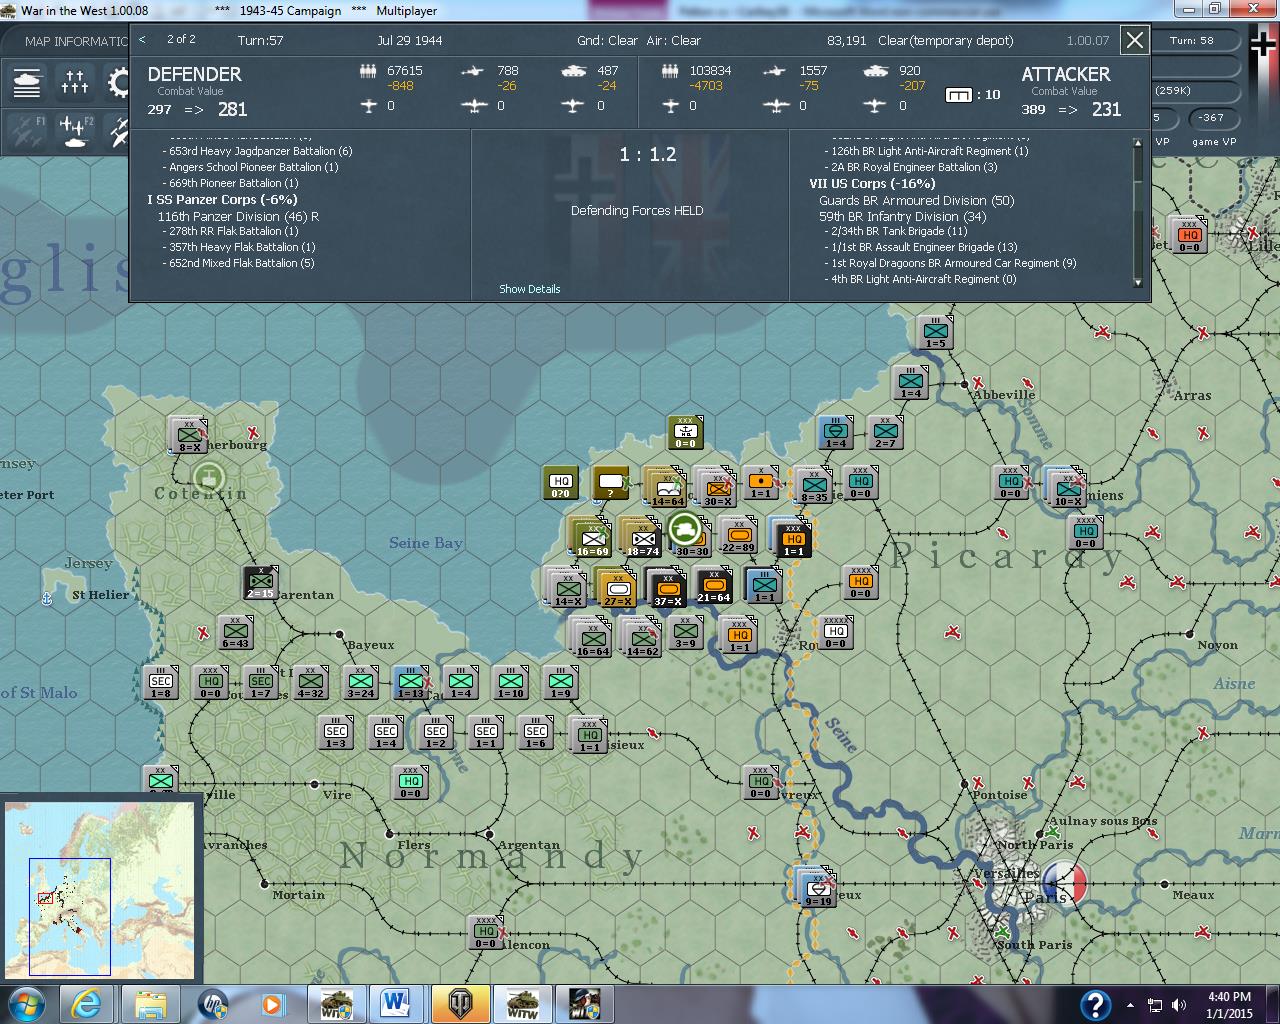1280x1024 pixels.
Task: Select VII US Corps heading
Action: click(x=872, y=183)
